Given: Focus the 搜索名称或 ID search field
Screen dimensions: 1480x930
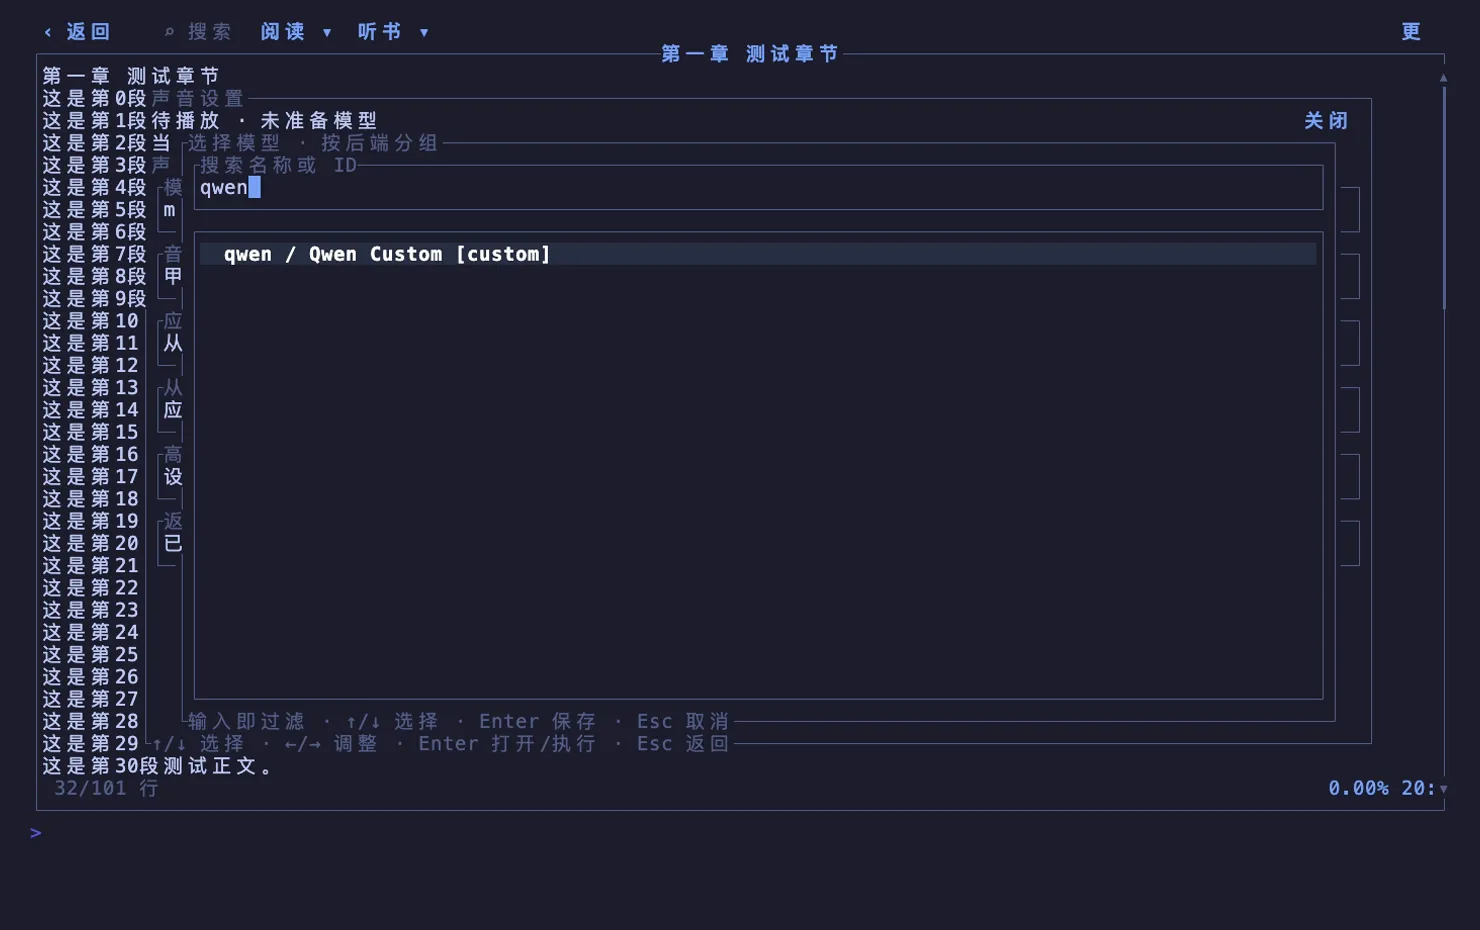Looking at the screenshot, I should 758,188.
